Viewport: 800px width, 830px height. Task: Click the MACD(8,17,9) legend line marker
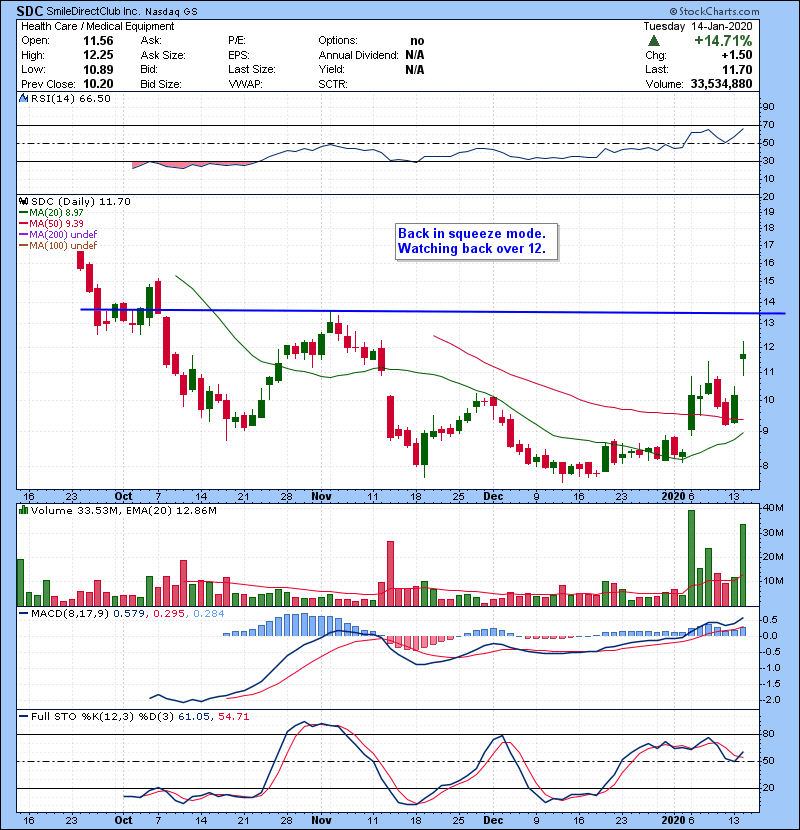point(24,614)
